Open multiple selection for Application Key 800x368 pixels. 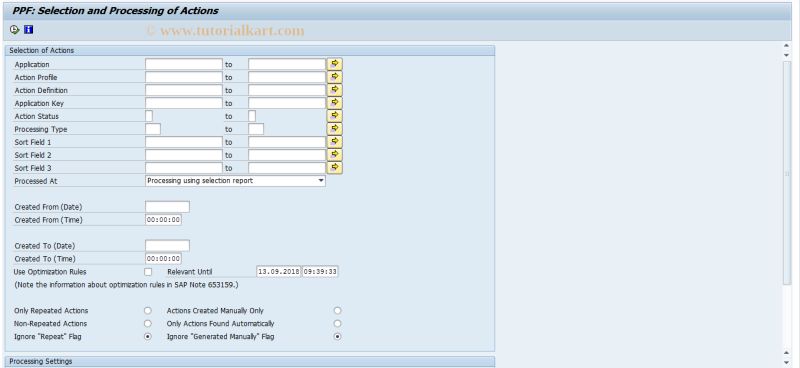335,103
